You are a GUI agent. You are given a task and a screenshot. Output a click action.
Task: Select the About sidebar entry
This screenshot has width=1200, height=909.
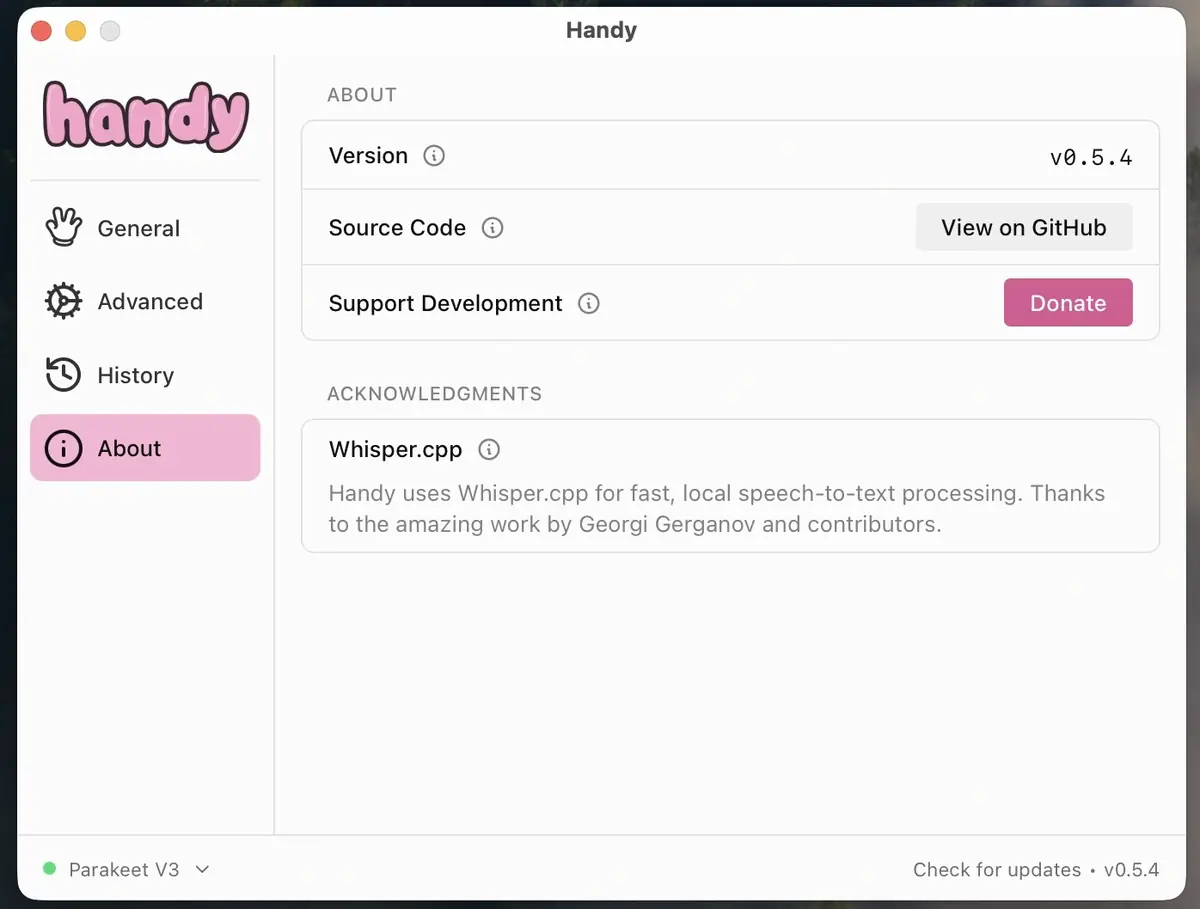point(130,448)
